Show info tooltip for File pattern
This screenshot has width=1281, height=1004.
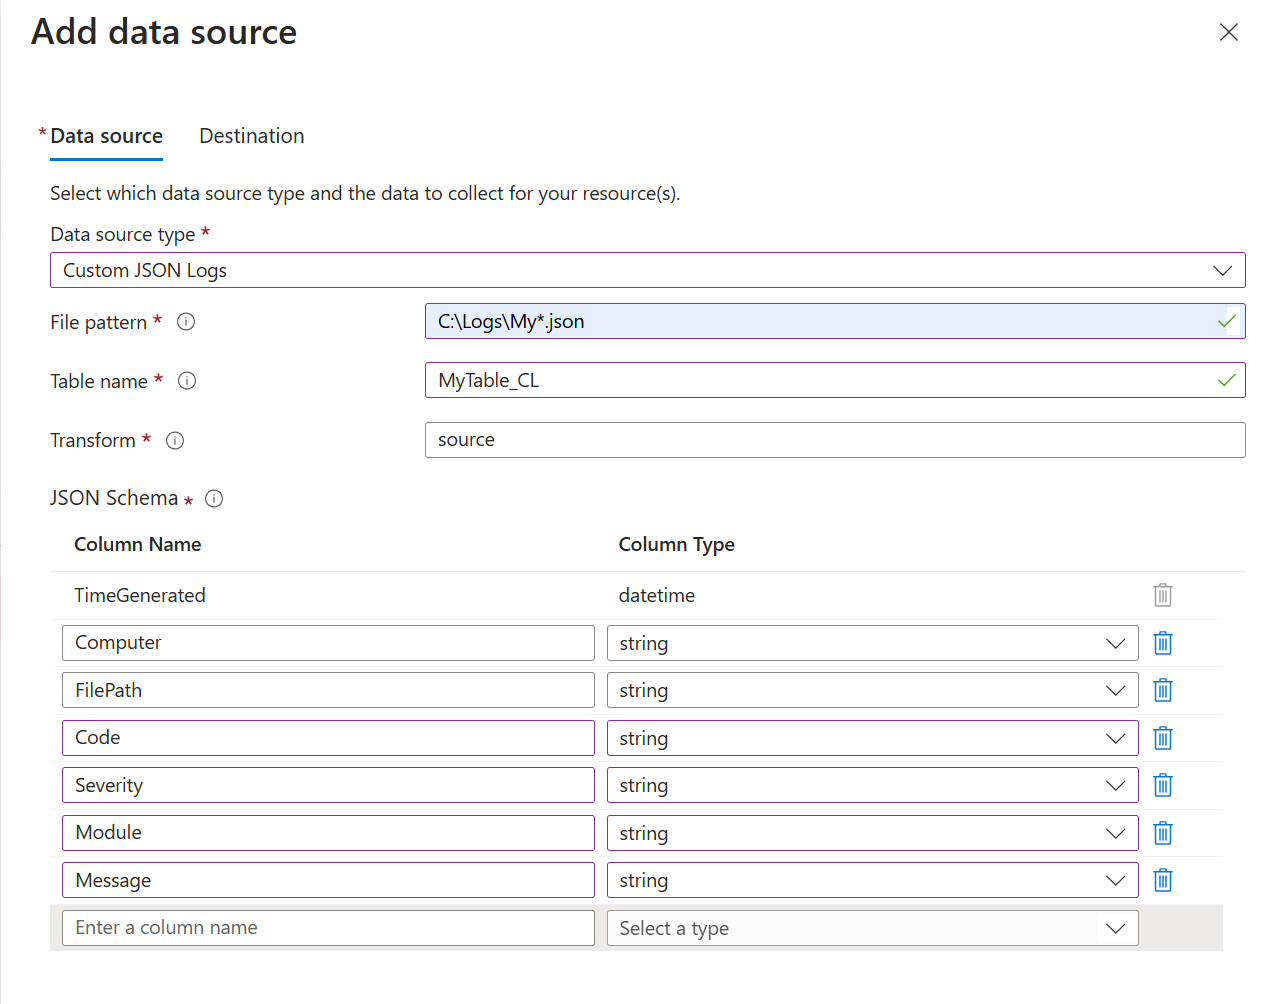(x=186, y=322)
